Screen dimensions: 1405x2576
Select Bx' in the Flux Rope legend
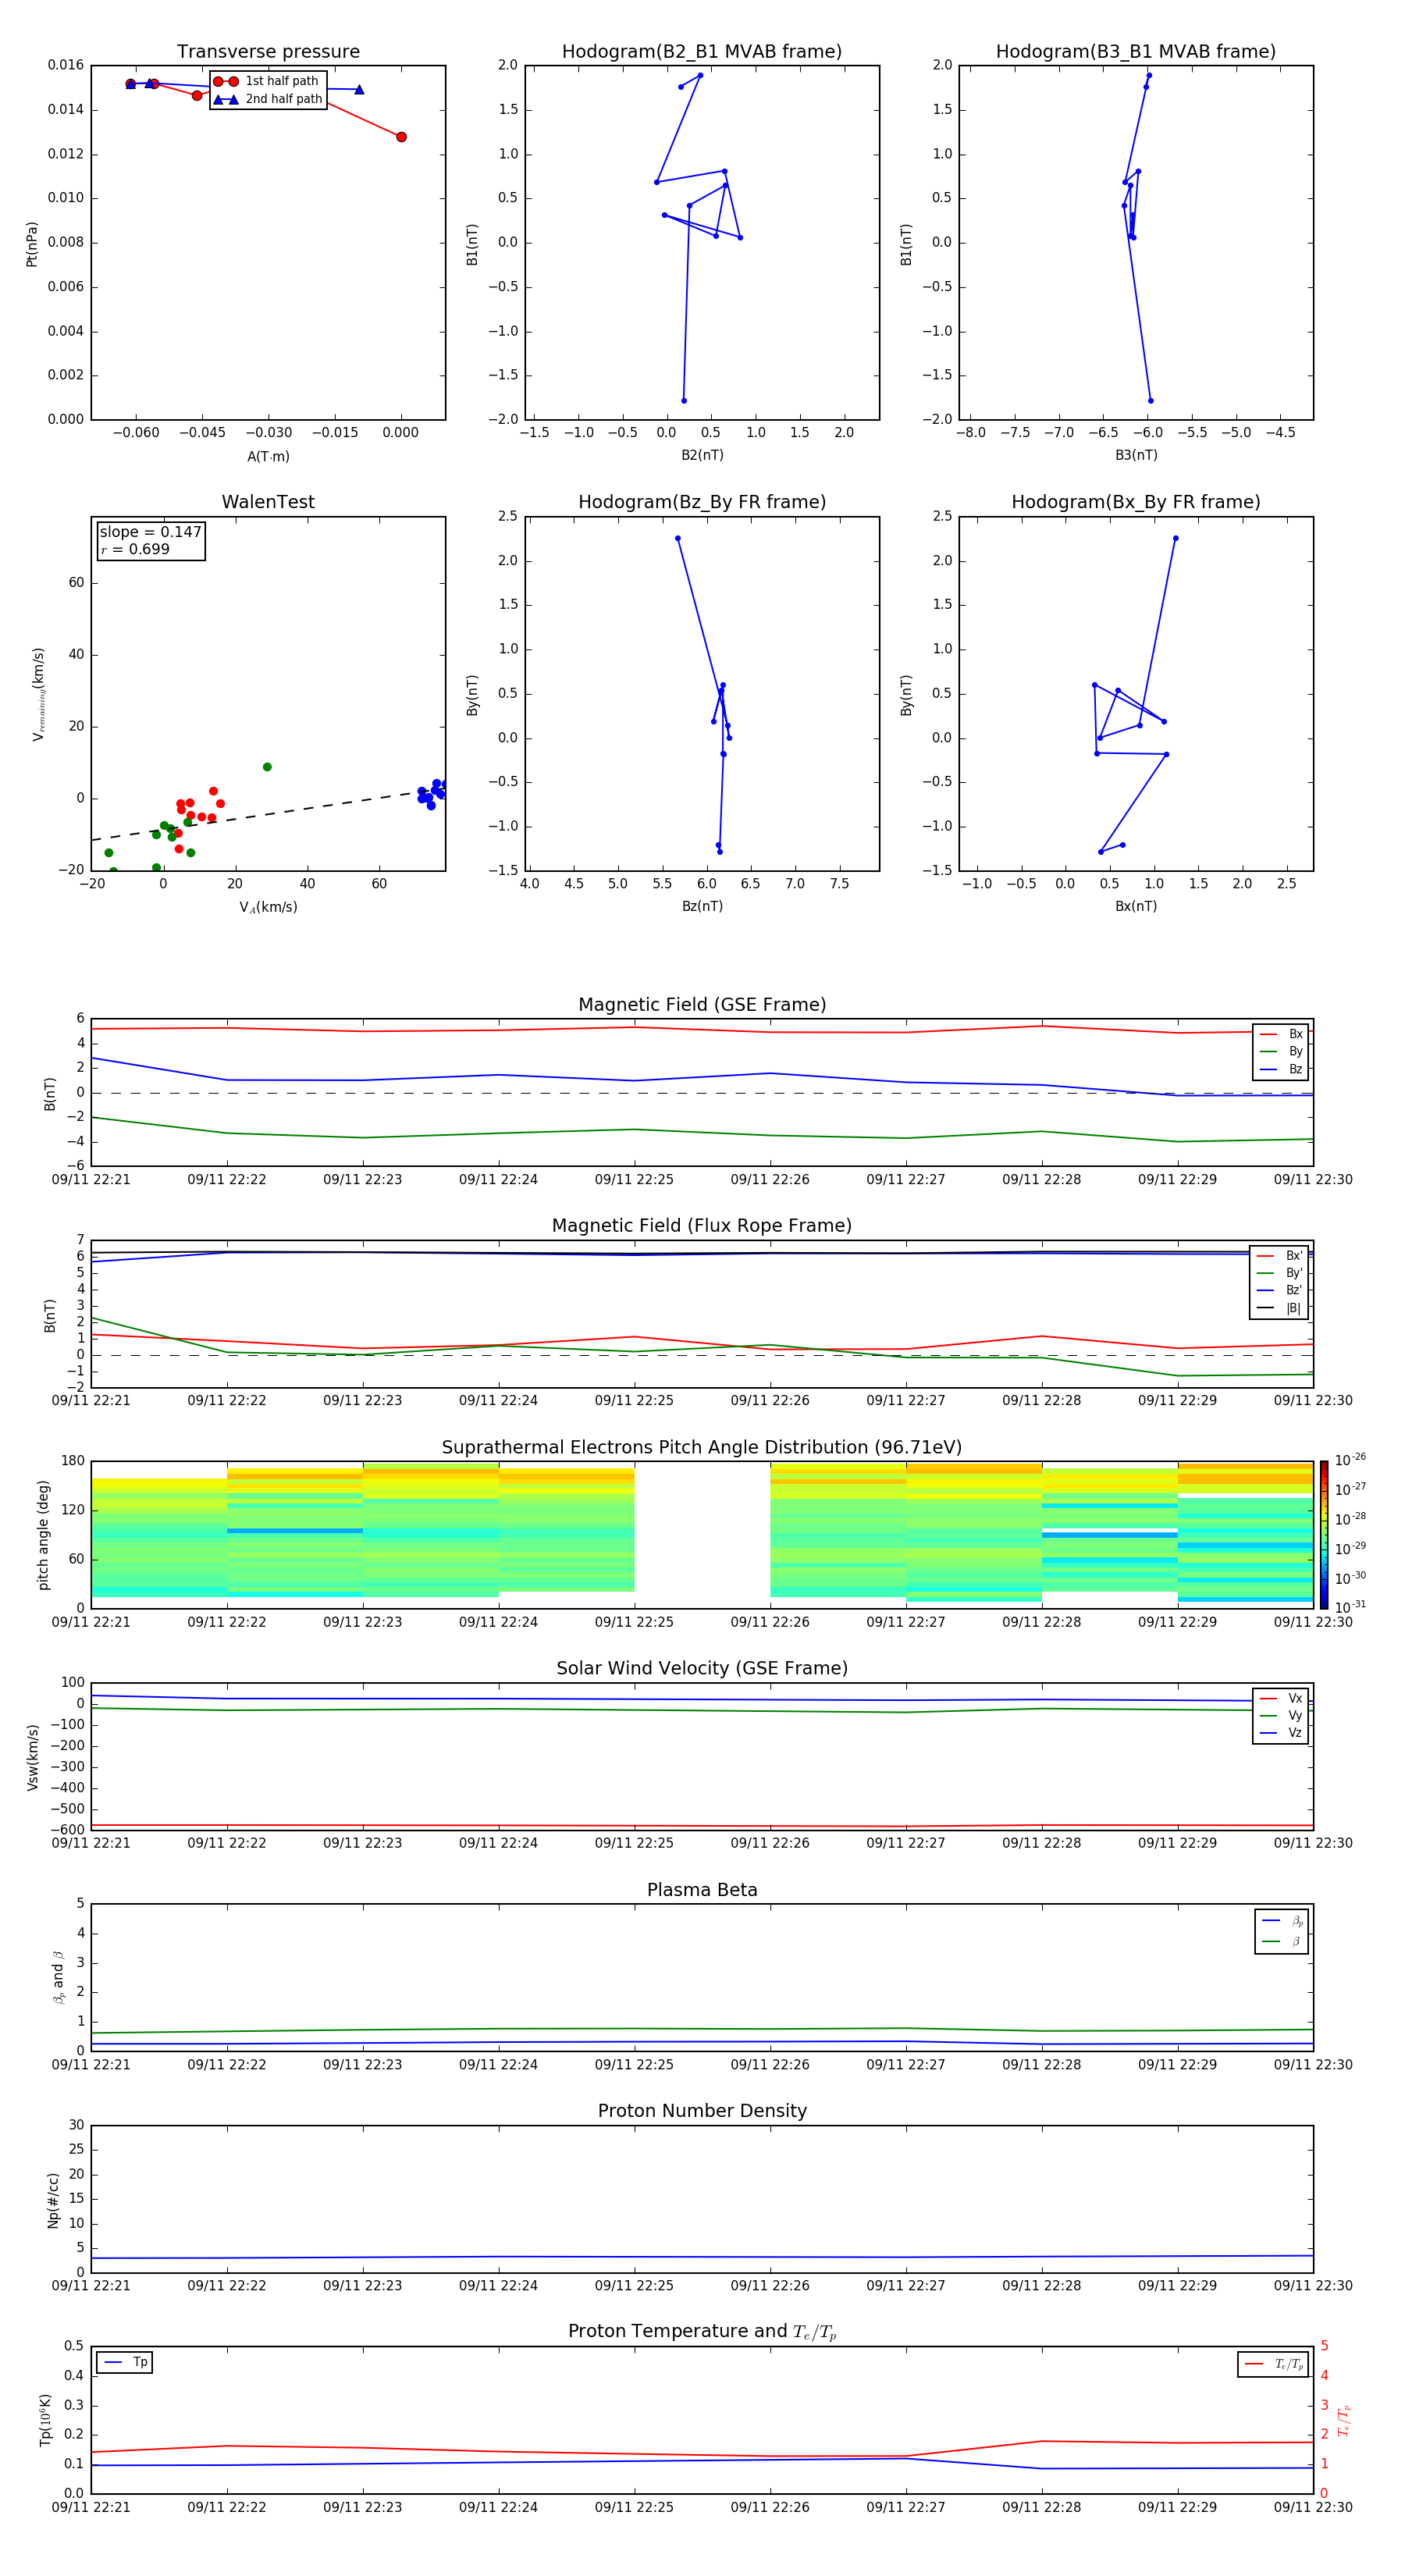click(1279, 1256)
